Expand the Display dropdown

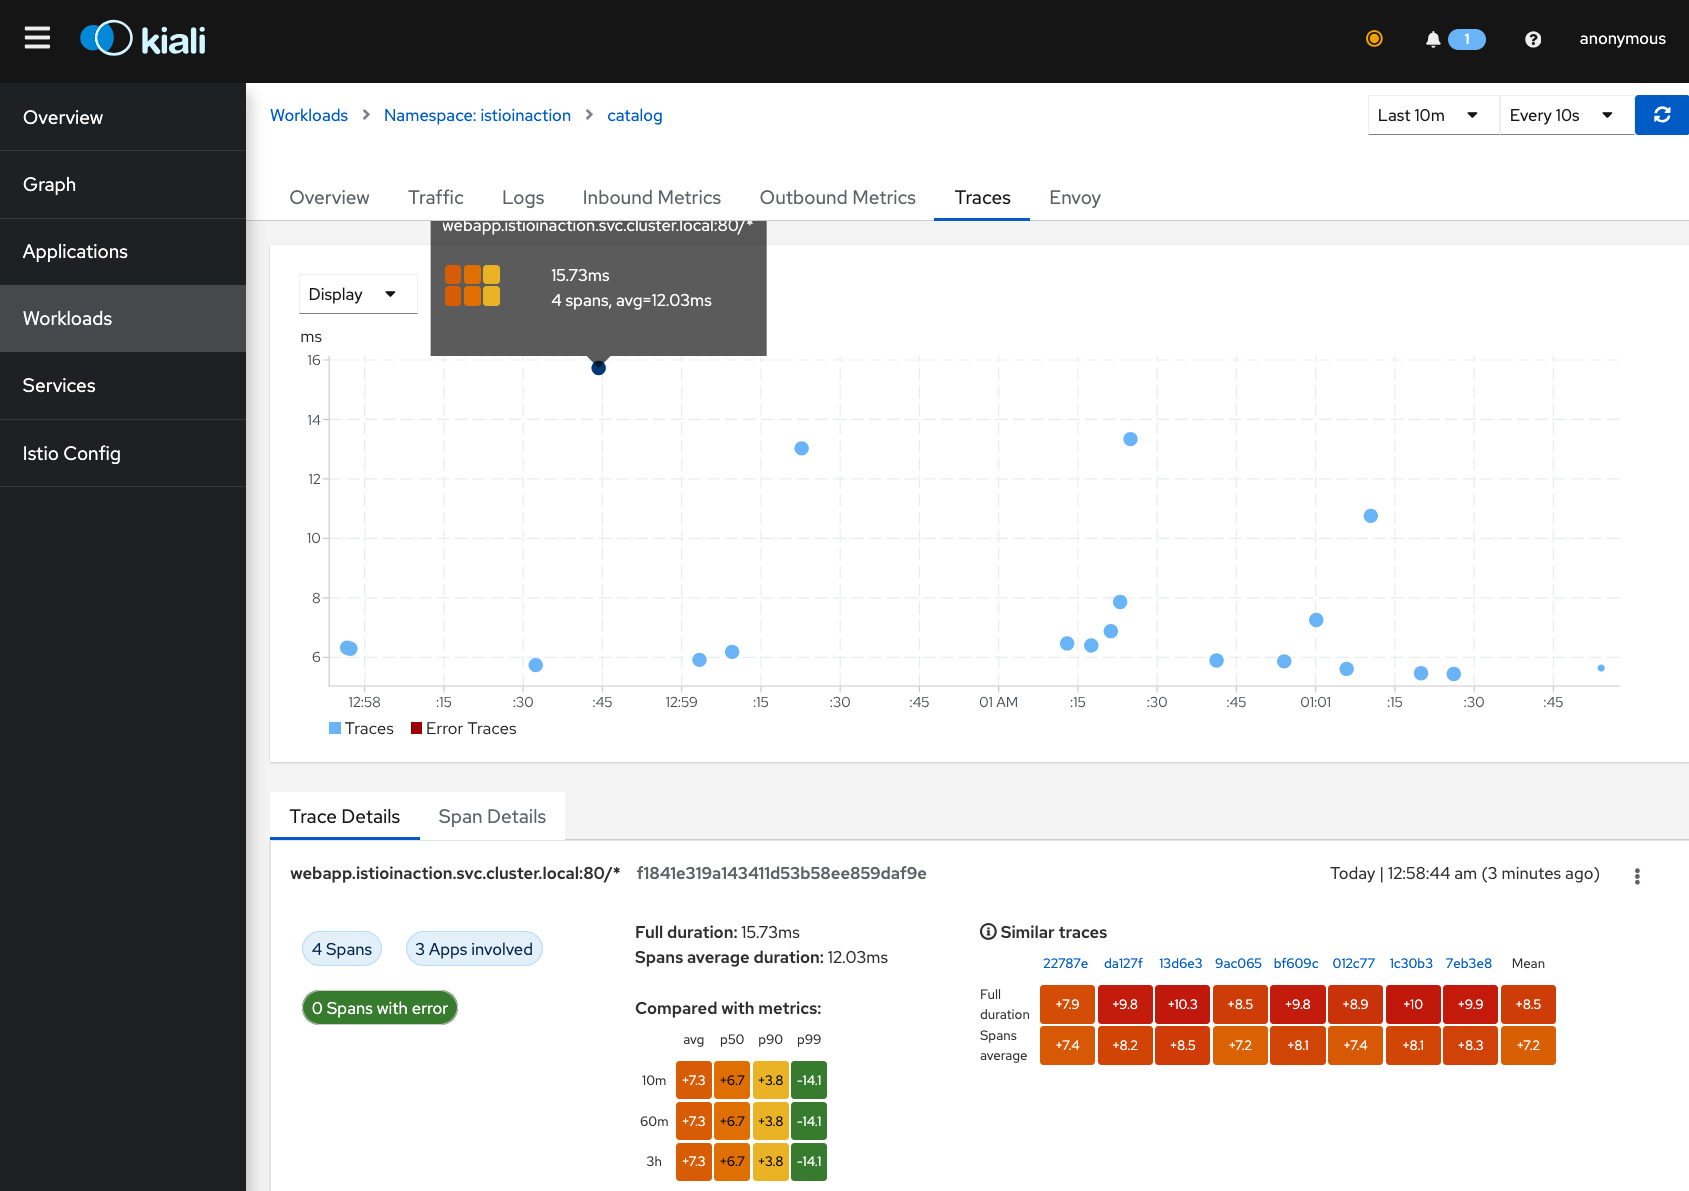(358, 294)
